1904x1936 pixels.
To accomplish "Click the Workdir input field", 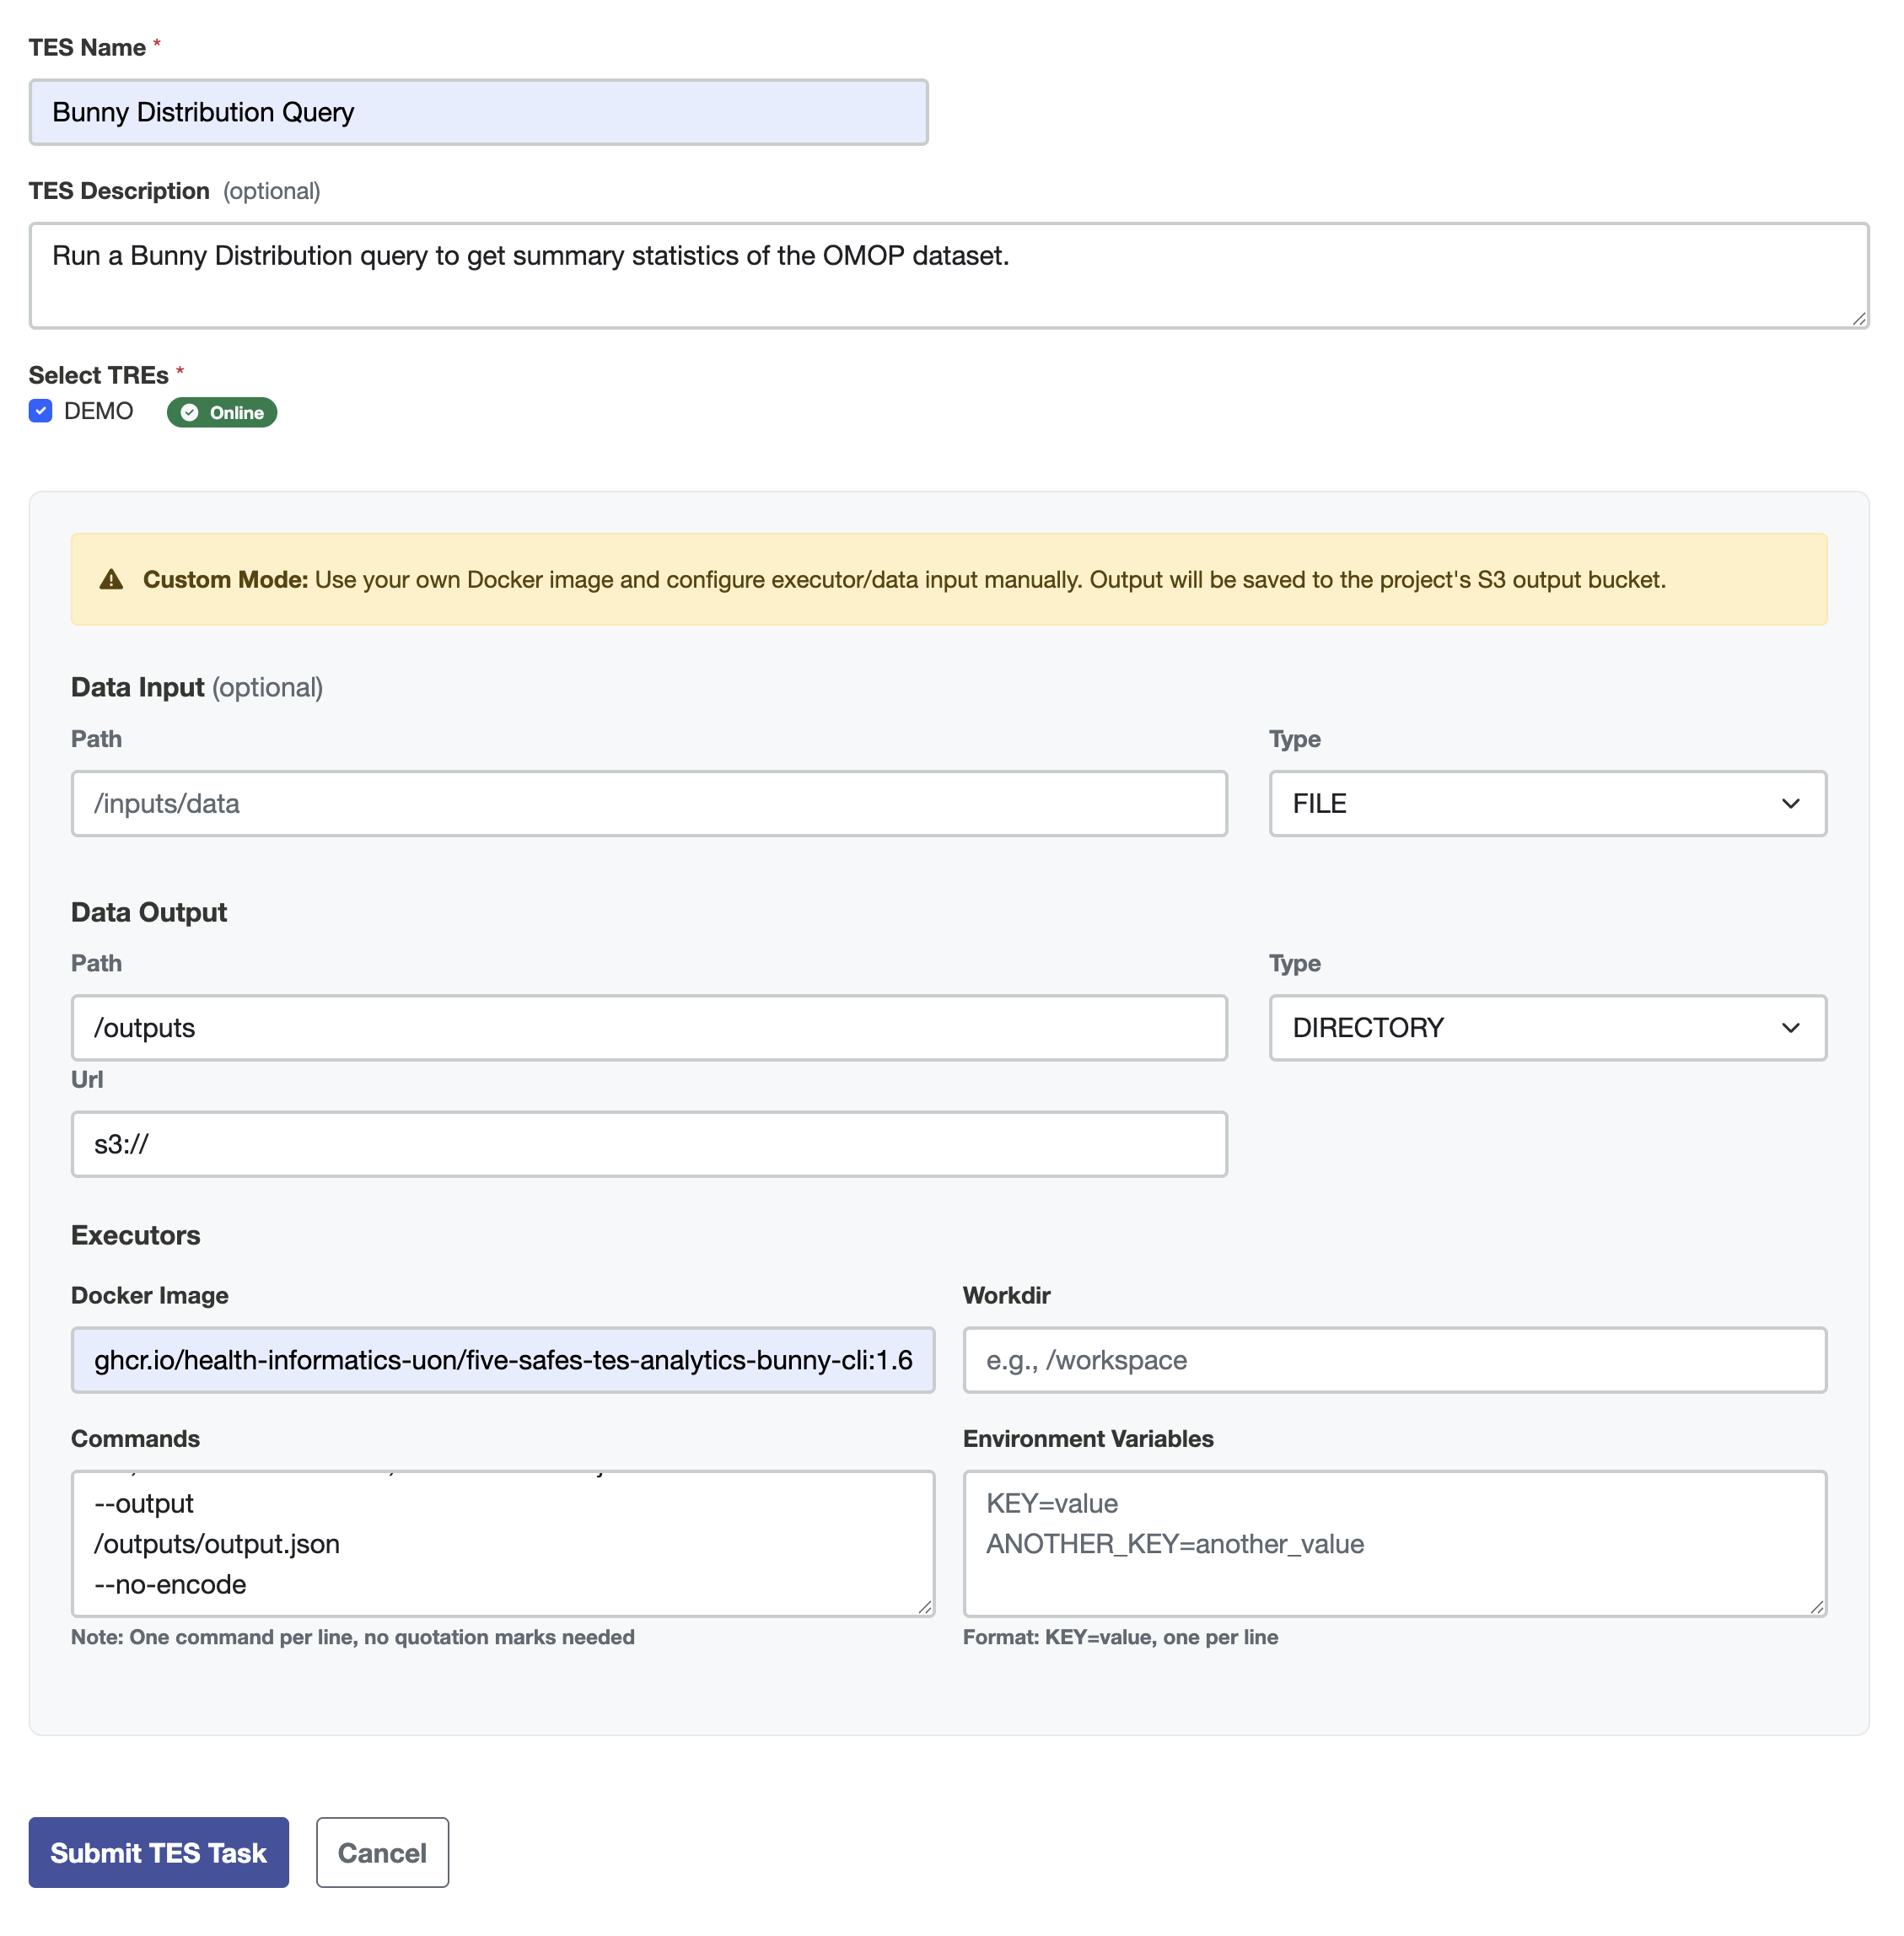I will 1394,1360.
